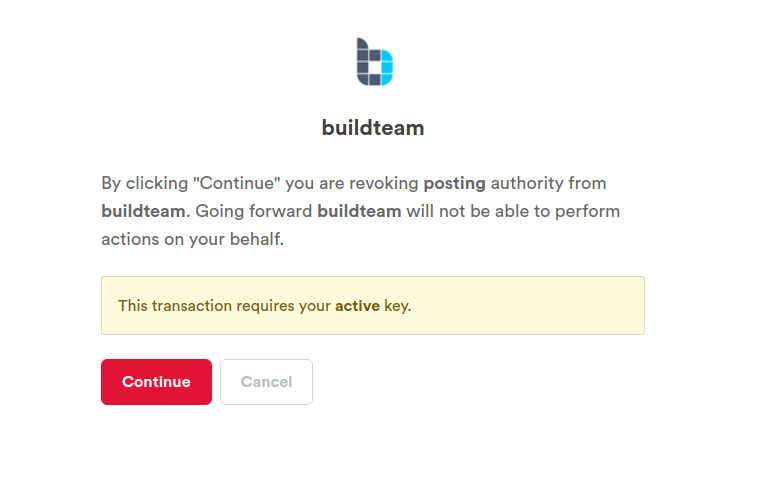Click the bold word "active" in the notice
766x498 pixels.
(357, 306)
